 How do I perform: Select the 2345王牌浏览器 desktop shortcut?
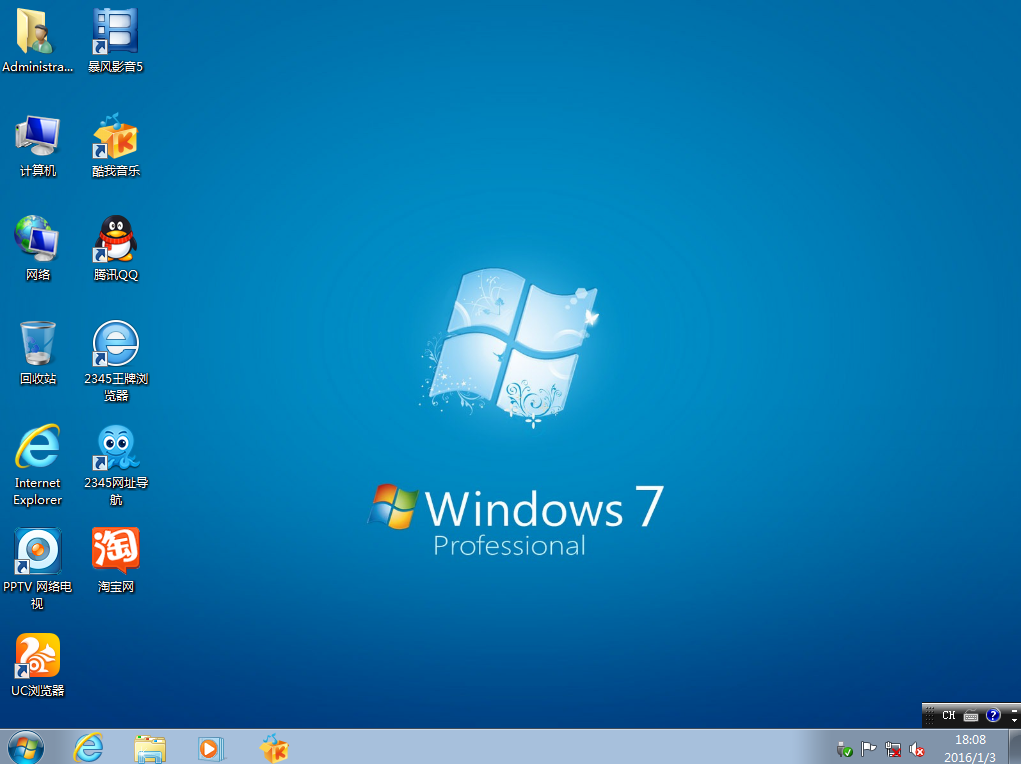tap(115, 361)
